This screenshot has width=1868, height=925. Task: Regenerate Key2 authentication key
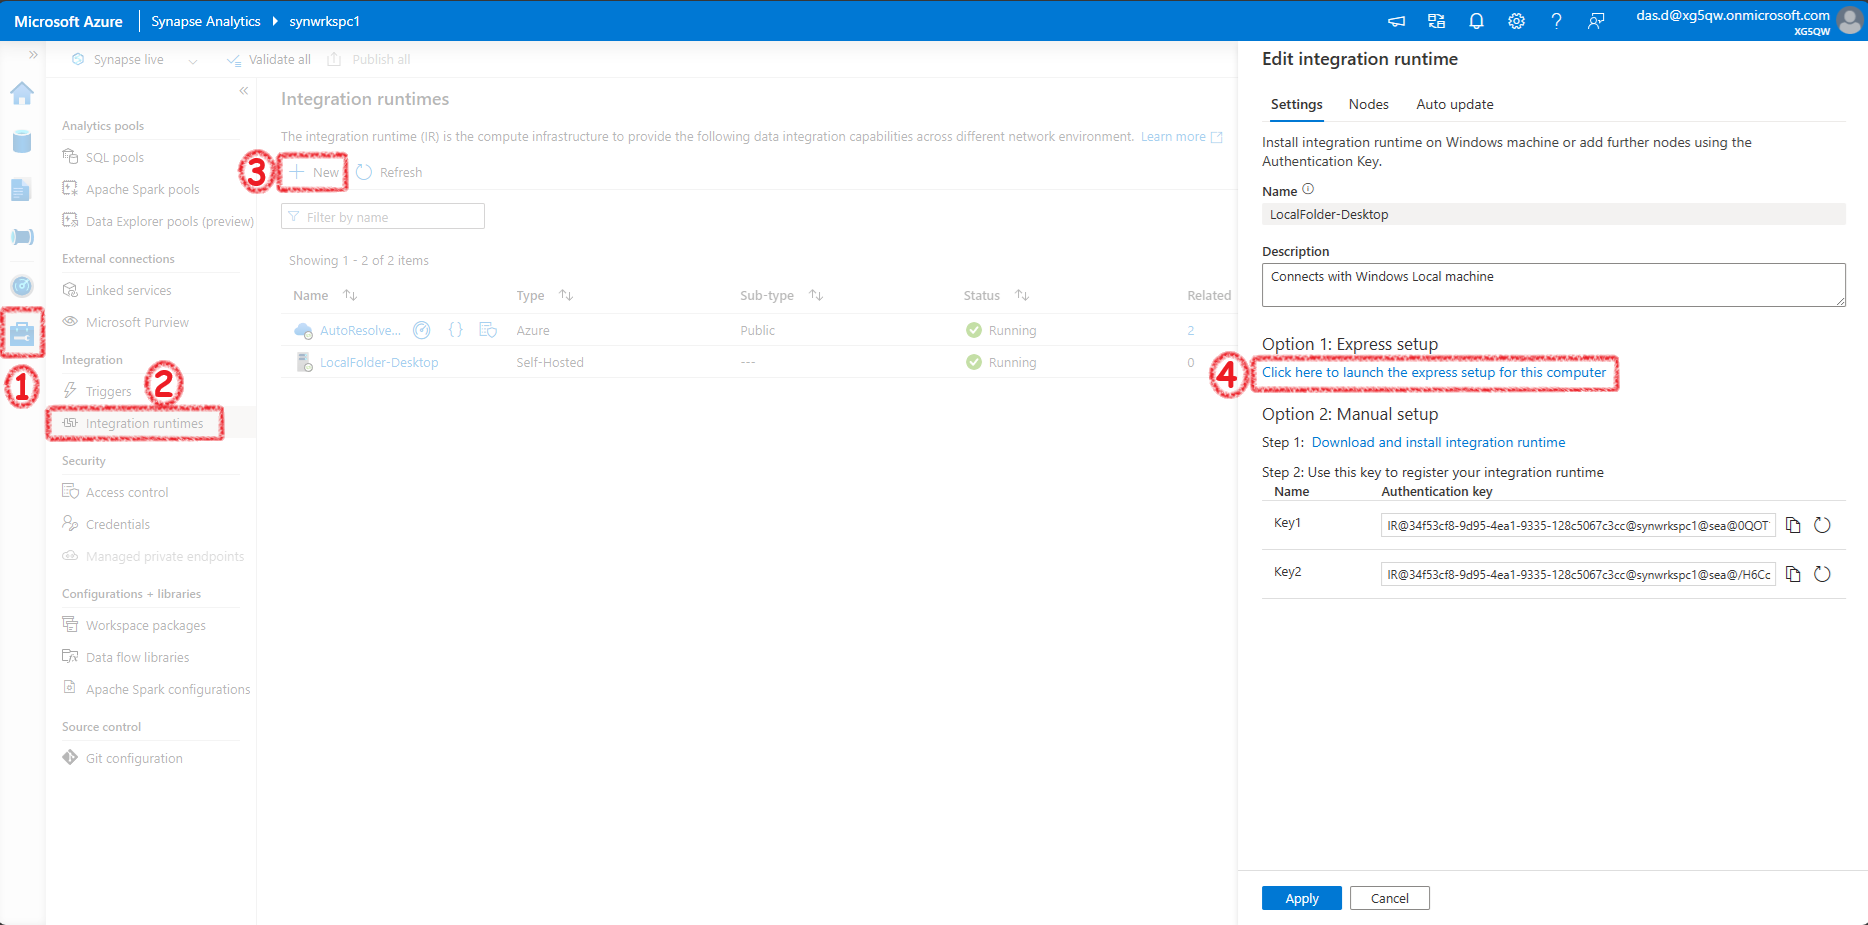tap(1822, 574)
